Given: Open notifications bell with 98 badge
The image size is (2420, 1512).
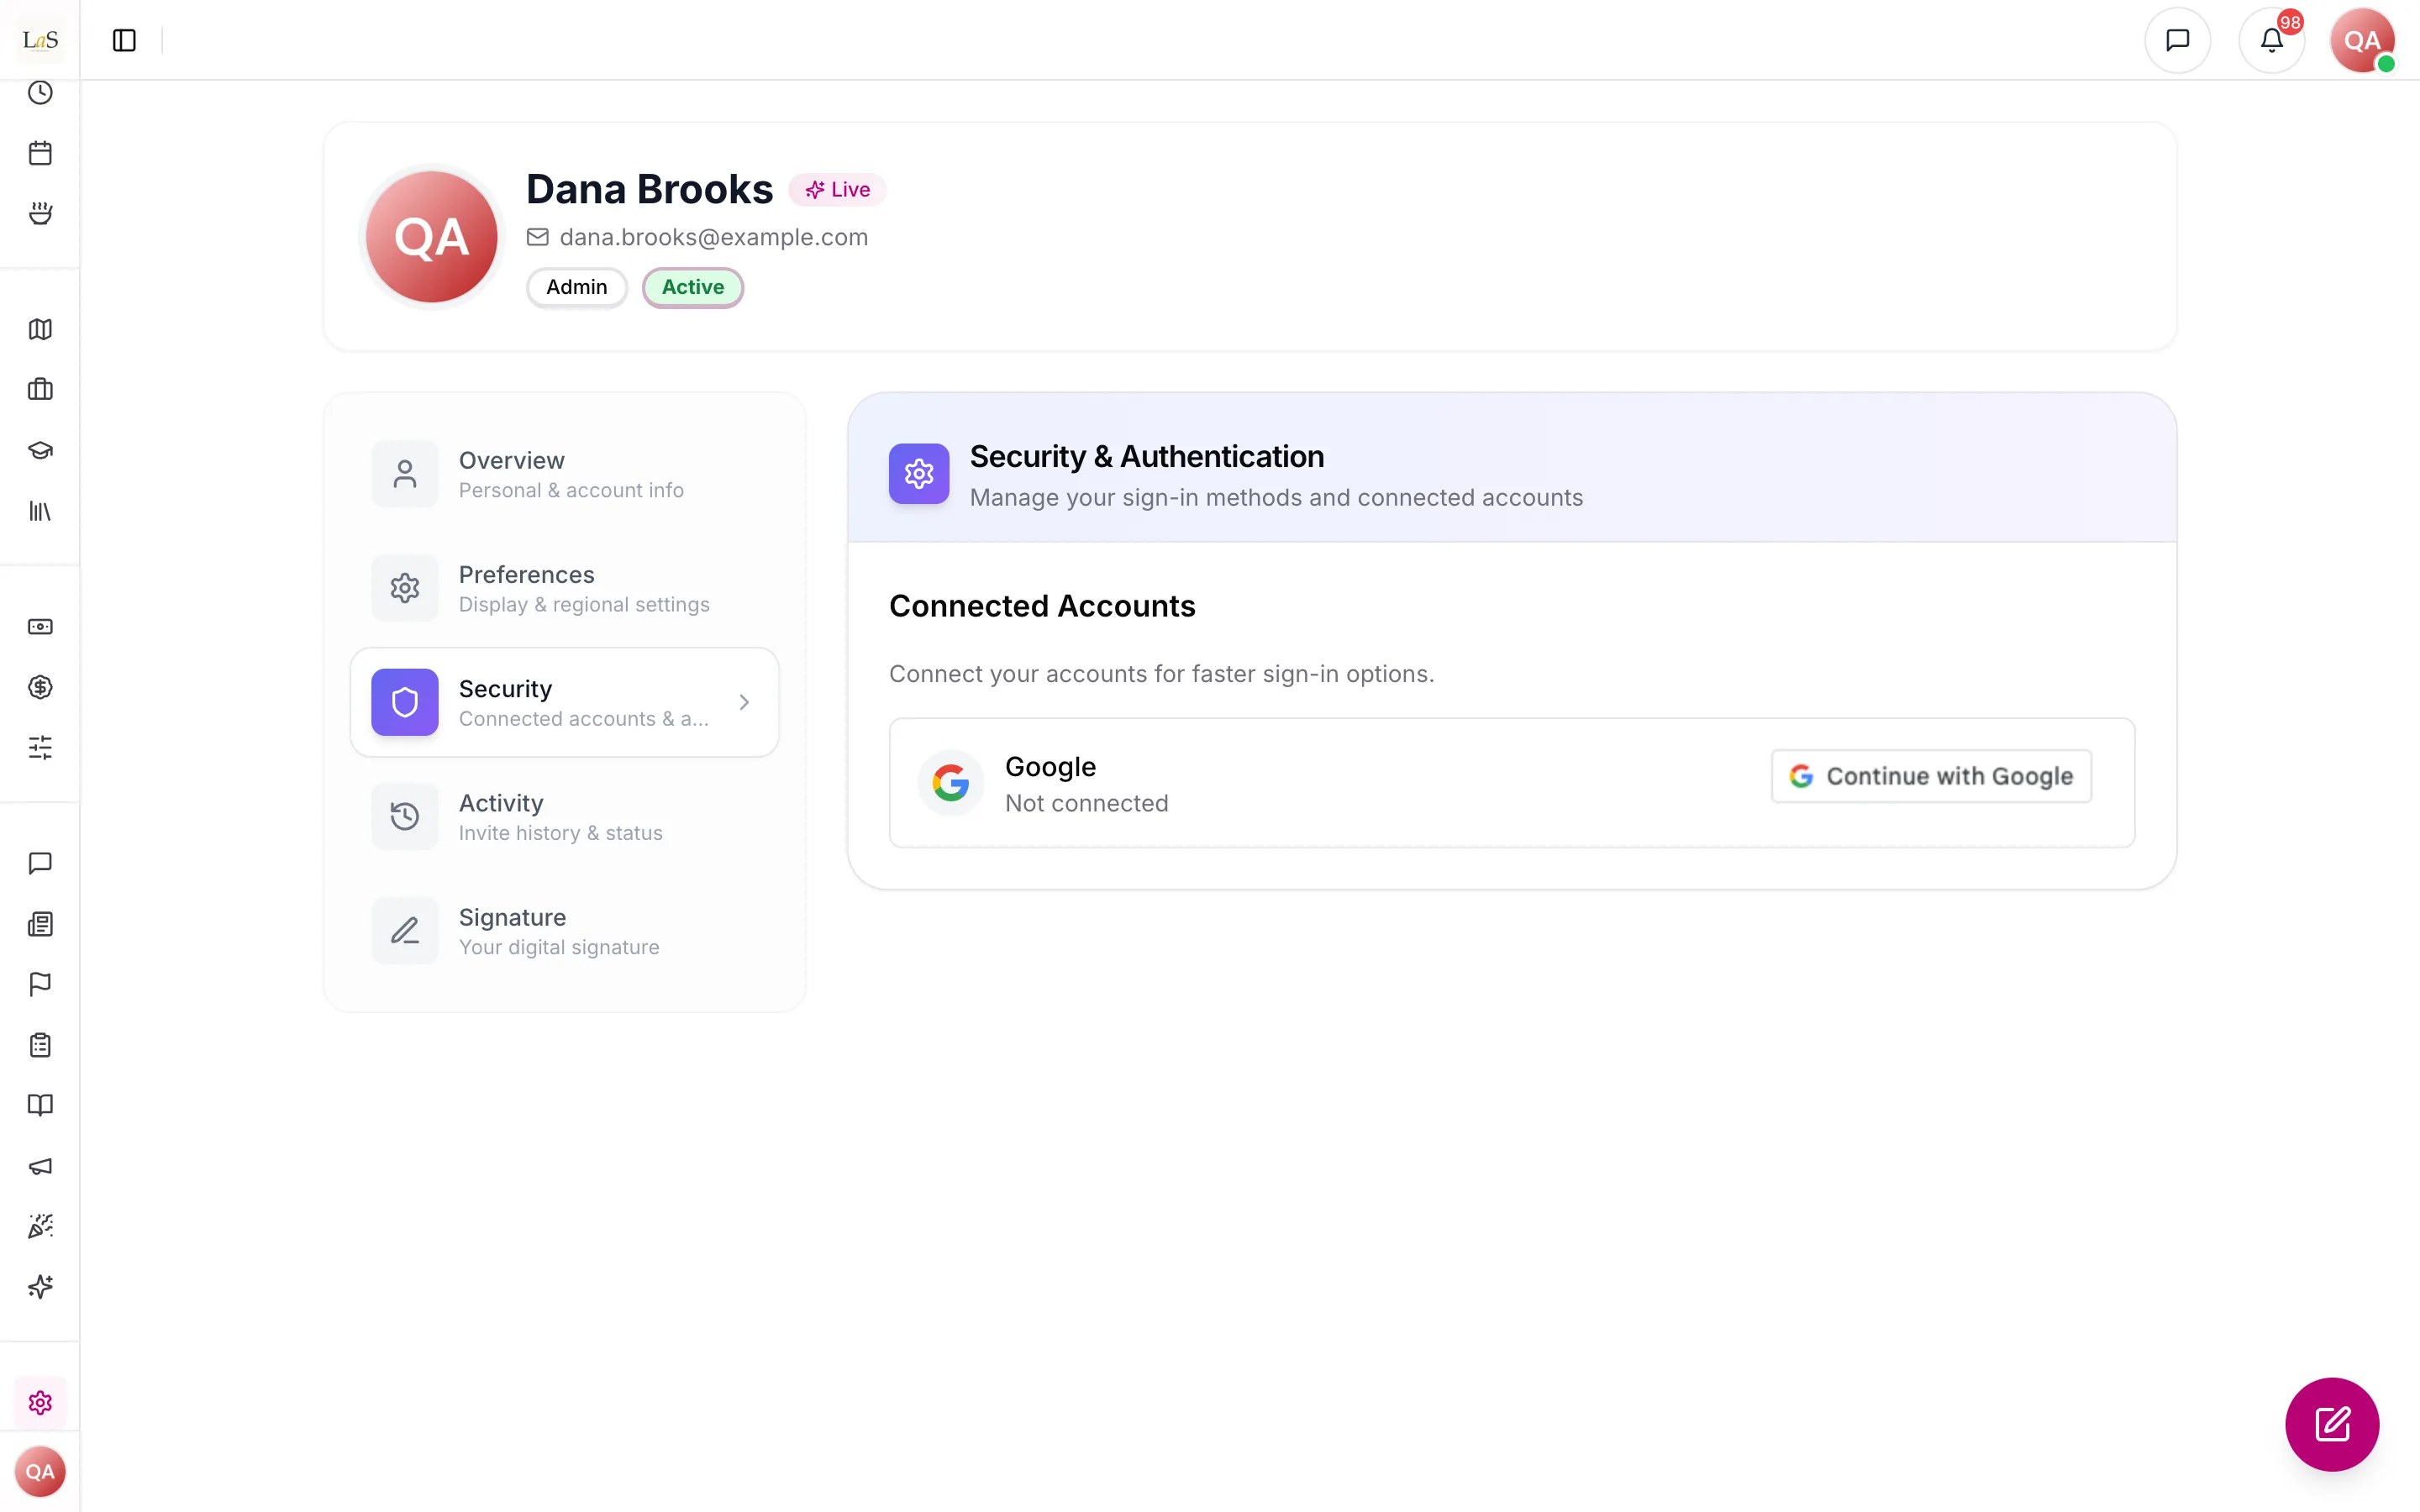Looking at the screenshot, I should point(2272,40).
